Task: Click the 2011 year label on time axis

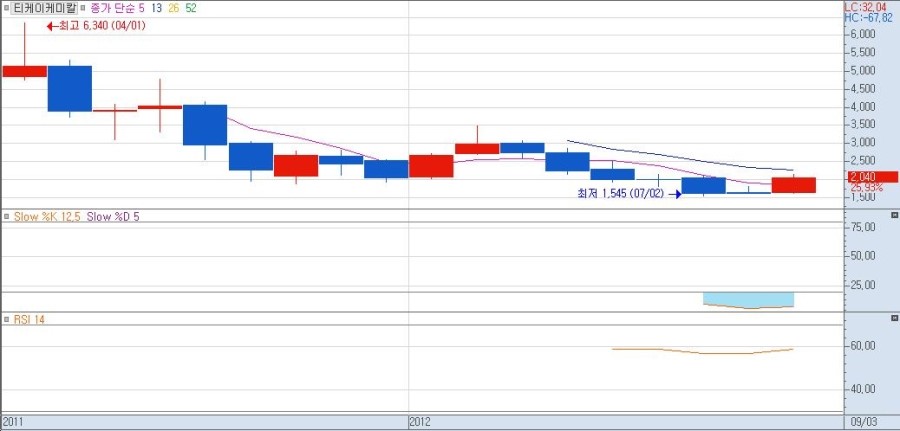Action: pyautogui.click(x=11, y=422)
